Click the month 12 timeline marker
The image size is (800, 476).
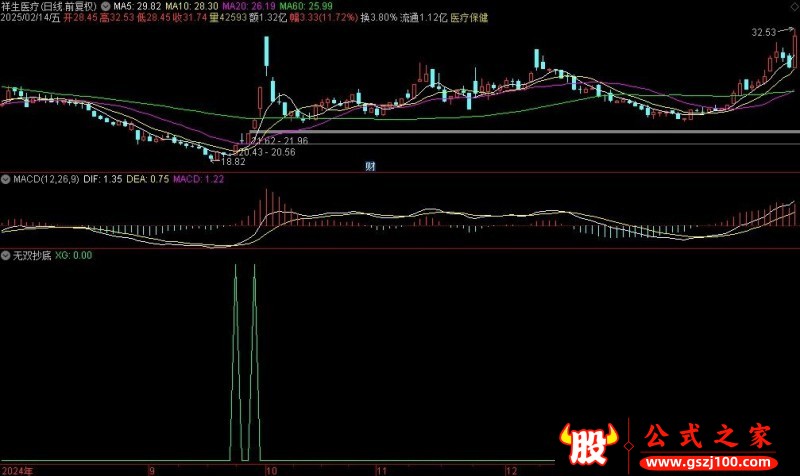pyautogui.click(x=511, y=470)
